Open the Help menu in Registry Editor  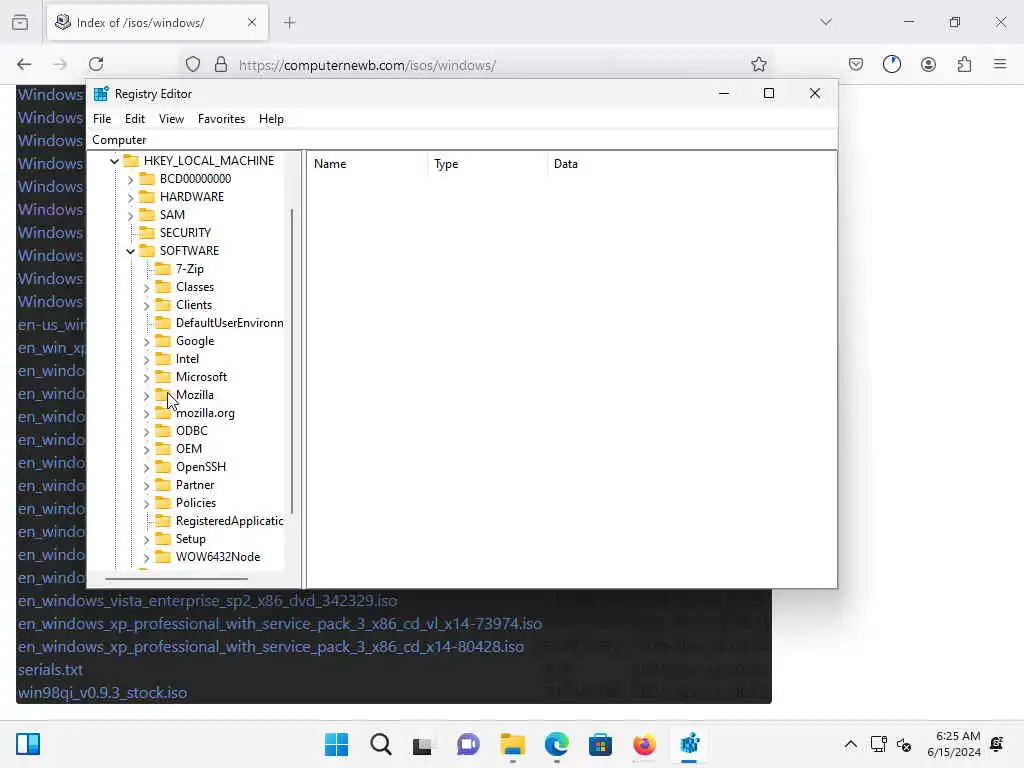271,119
